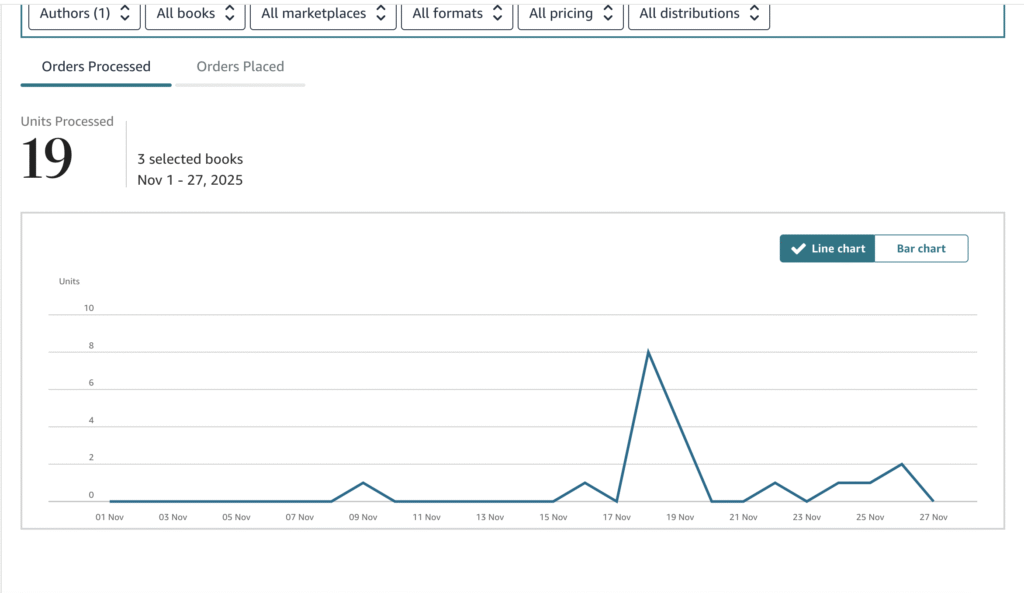Click the Units Processed total of 19

47,160
